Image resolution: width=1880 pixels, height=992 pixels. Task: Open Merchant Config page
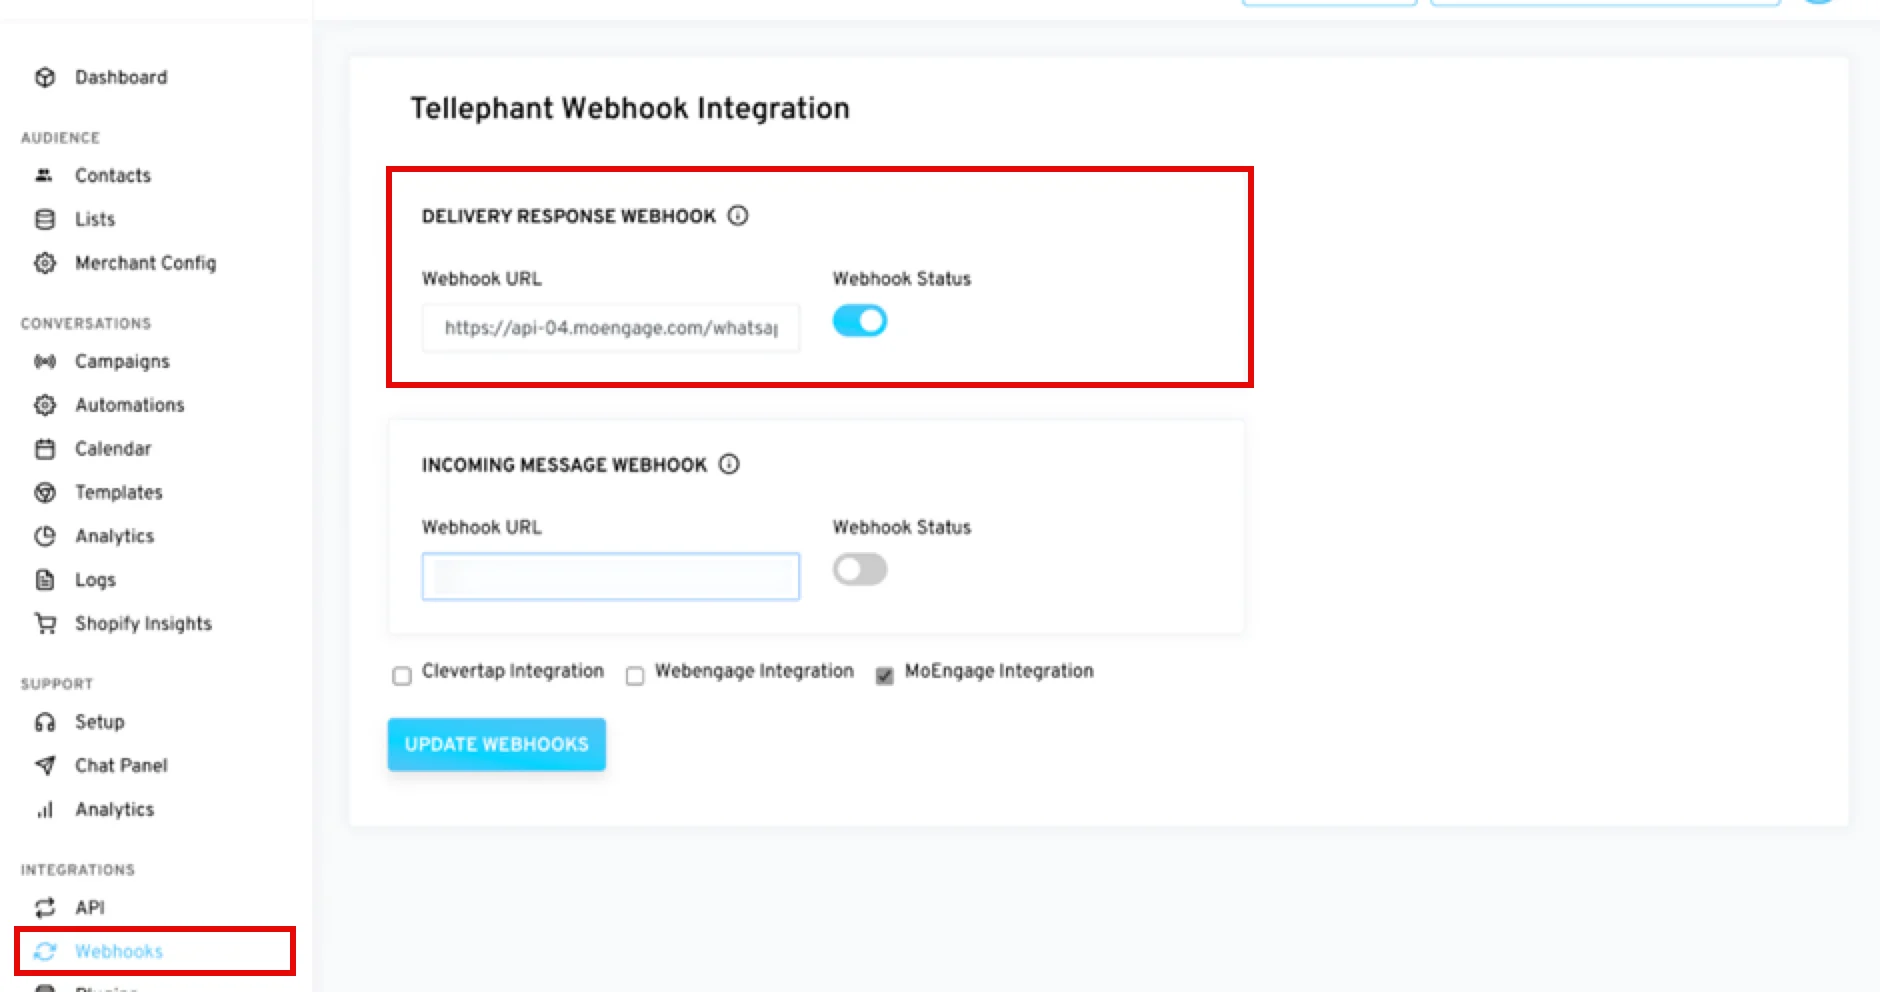tap(146, 263)
